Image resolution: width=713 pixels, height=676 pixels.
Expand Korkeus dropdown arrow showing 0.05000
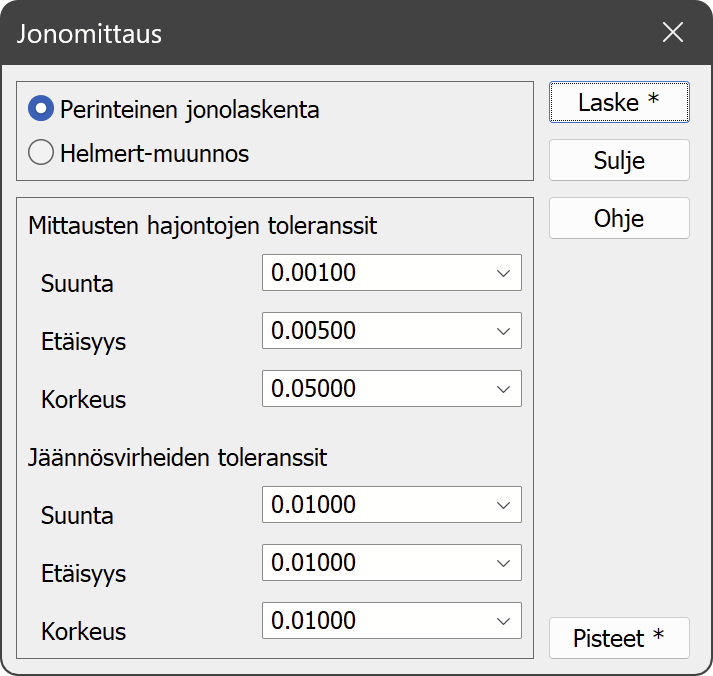pos(503,389)
